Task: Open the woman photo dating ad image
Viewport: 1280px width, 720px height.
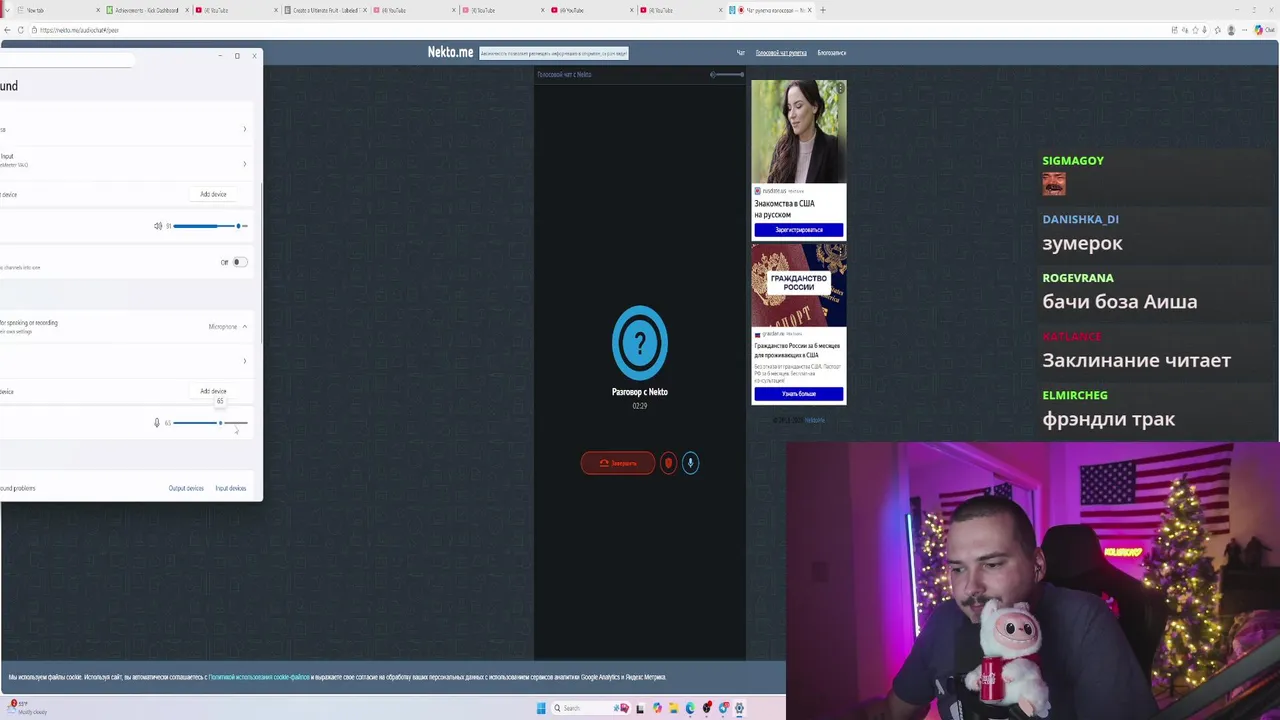Action: click(x=799, y=131)
